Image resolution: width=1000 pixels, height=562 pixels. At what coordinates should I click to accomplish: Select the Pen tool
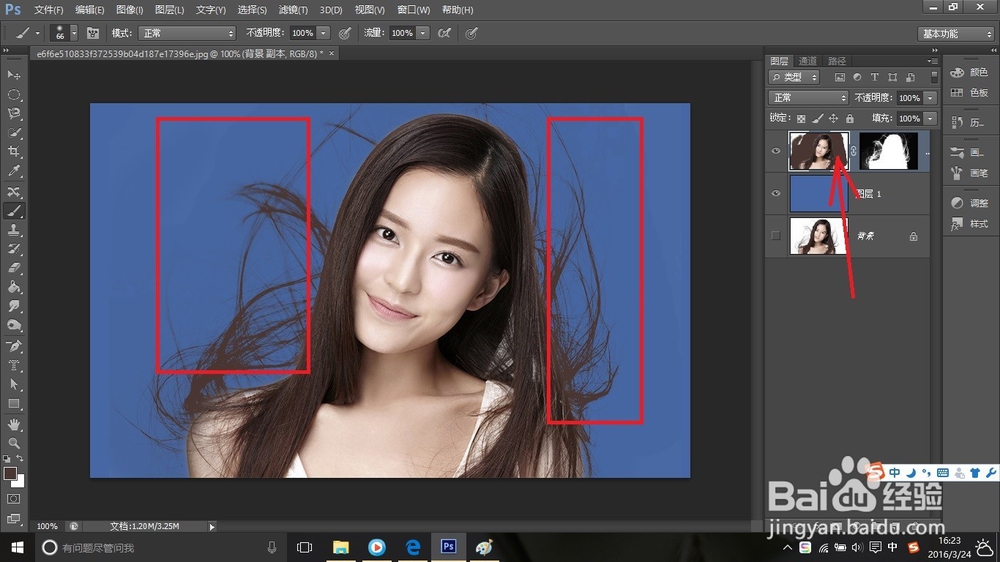pyautogui.click(x=14, y=346)
